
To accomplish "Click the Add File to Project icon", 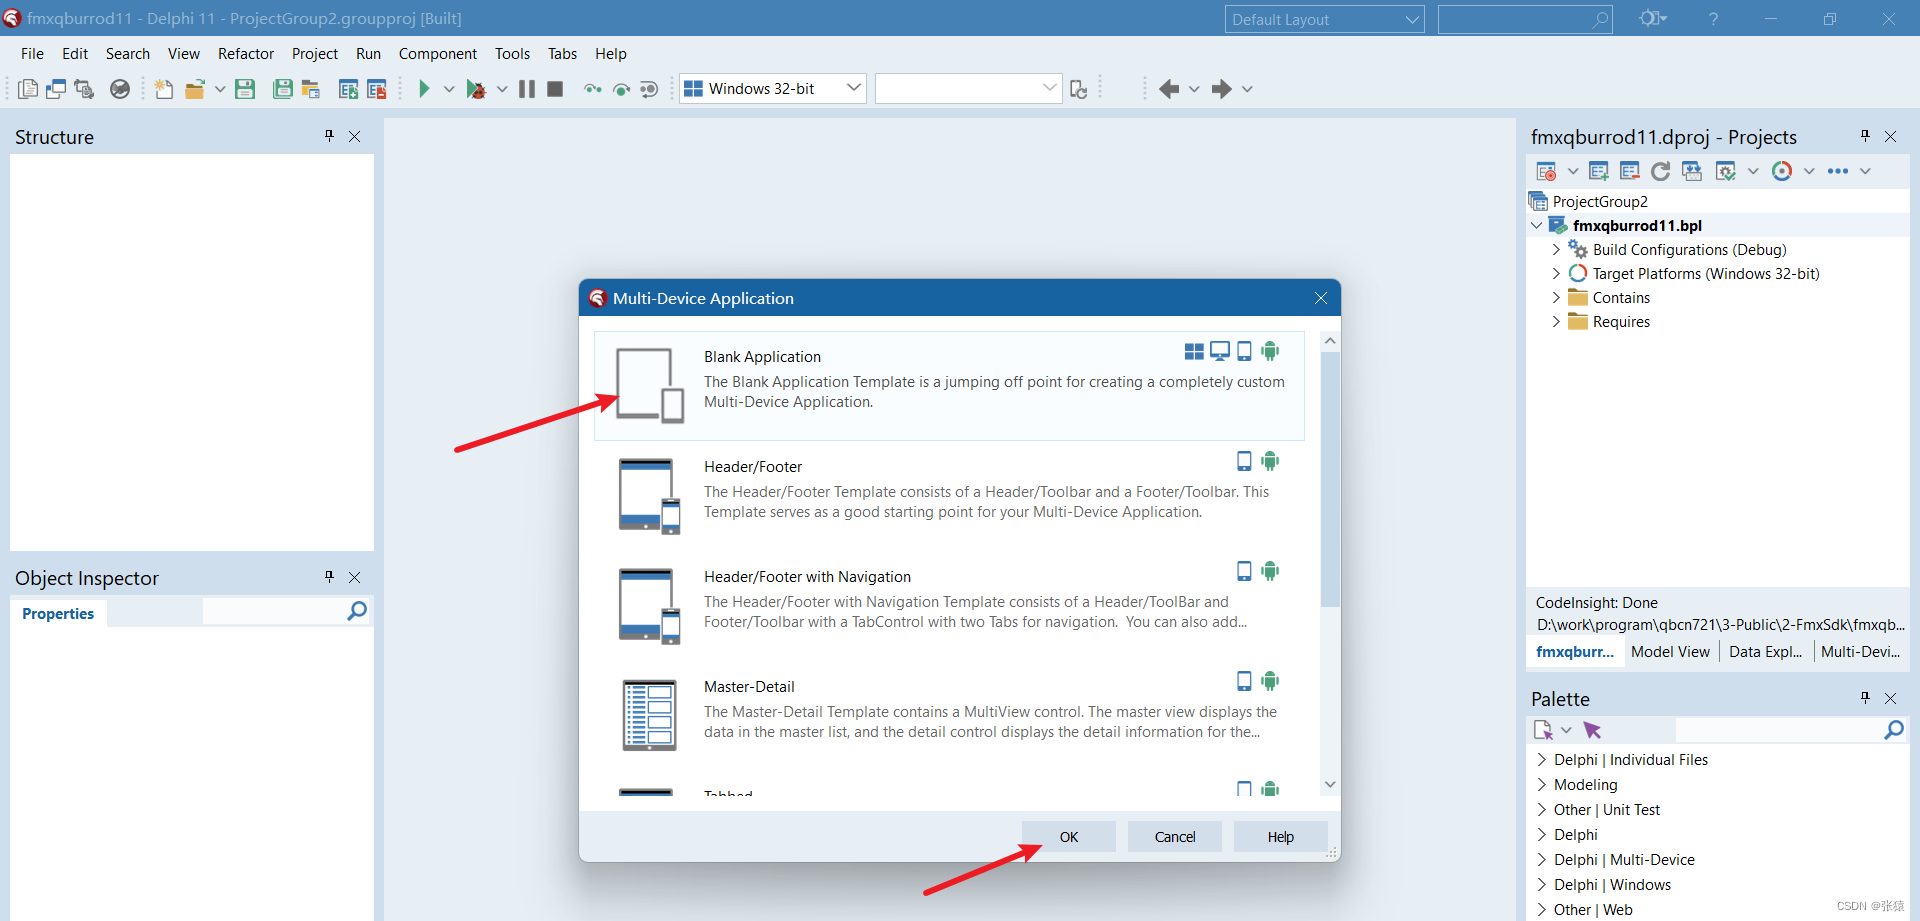I will (348, 89).
